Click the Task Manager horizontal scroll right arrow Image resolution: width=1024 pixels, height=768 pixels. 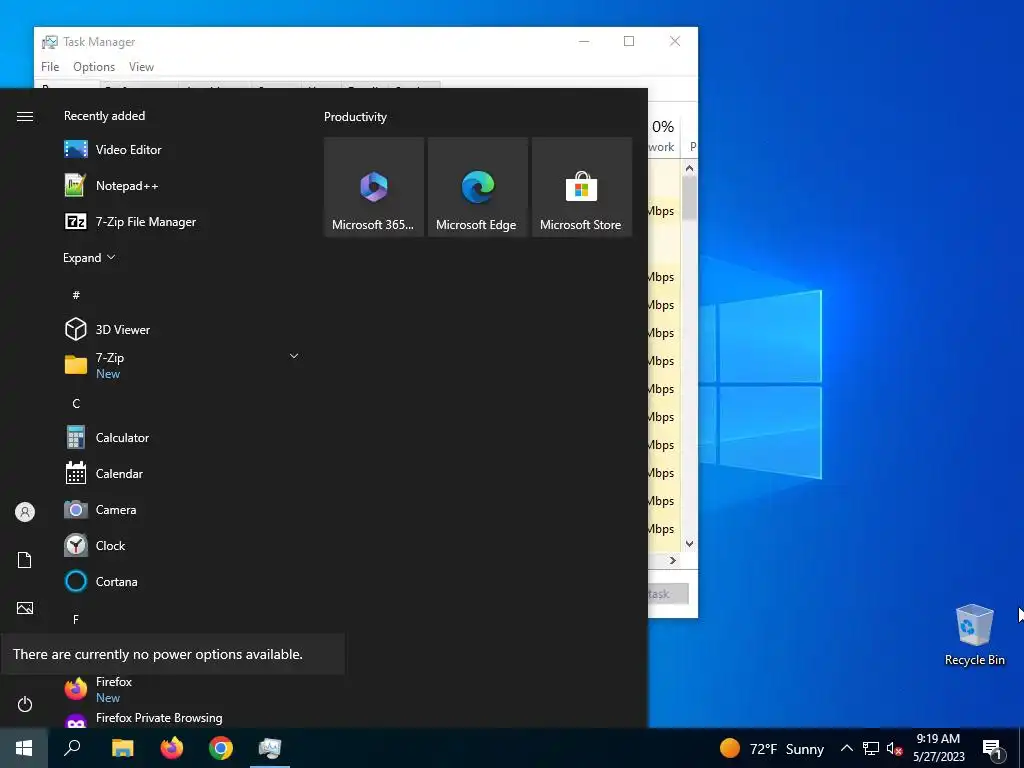pos(673,560)
